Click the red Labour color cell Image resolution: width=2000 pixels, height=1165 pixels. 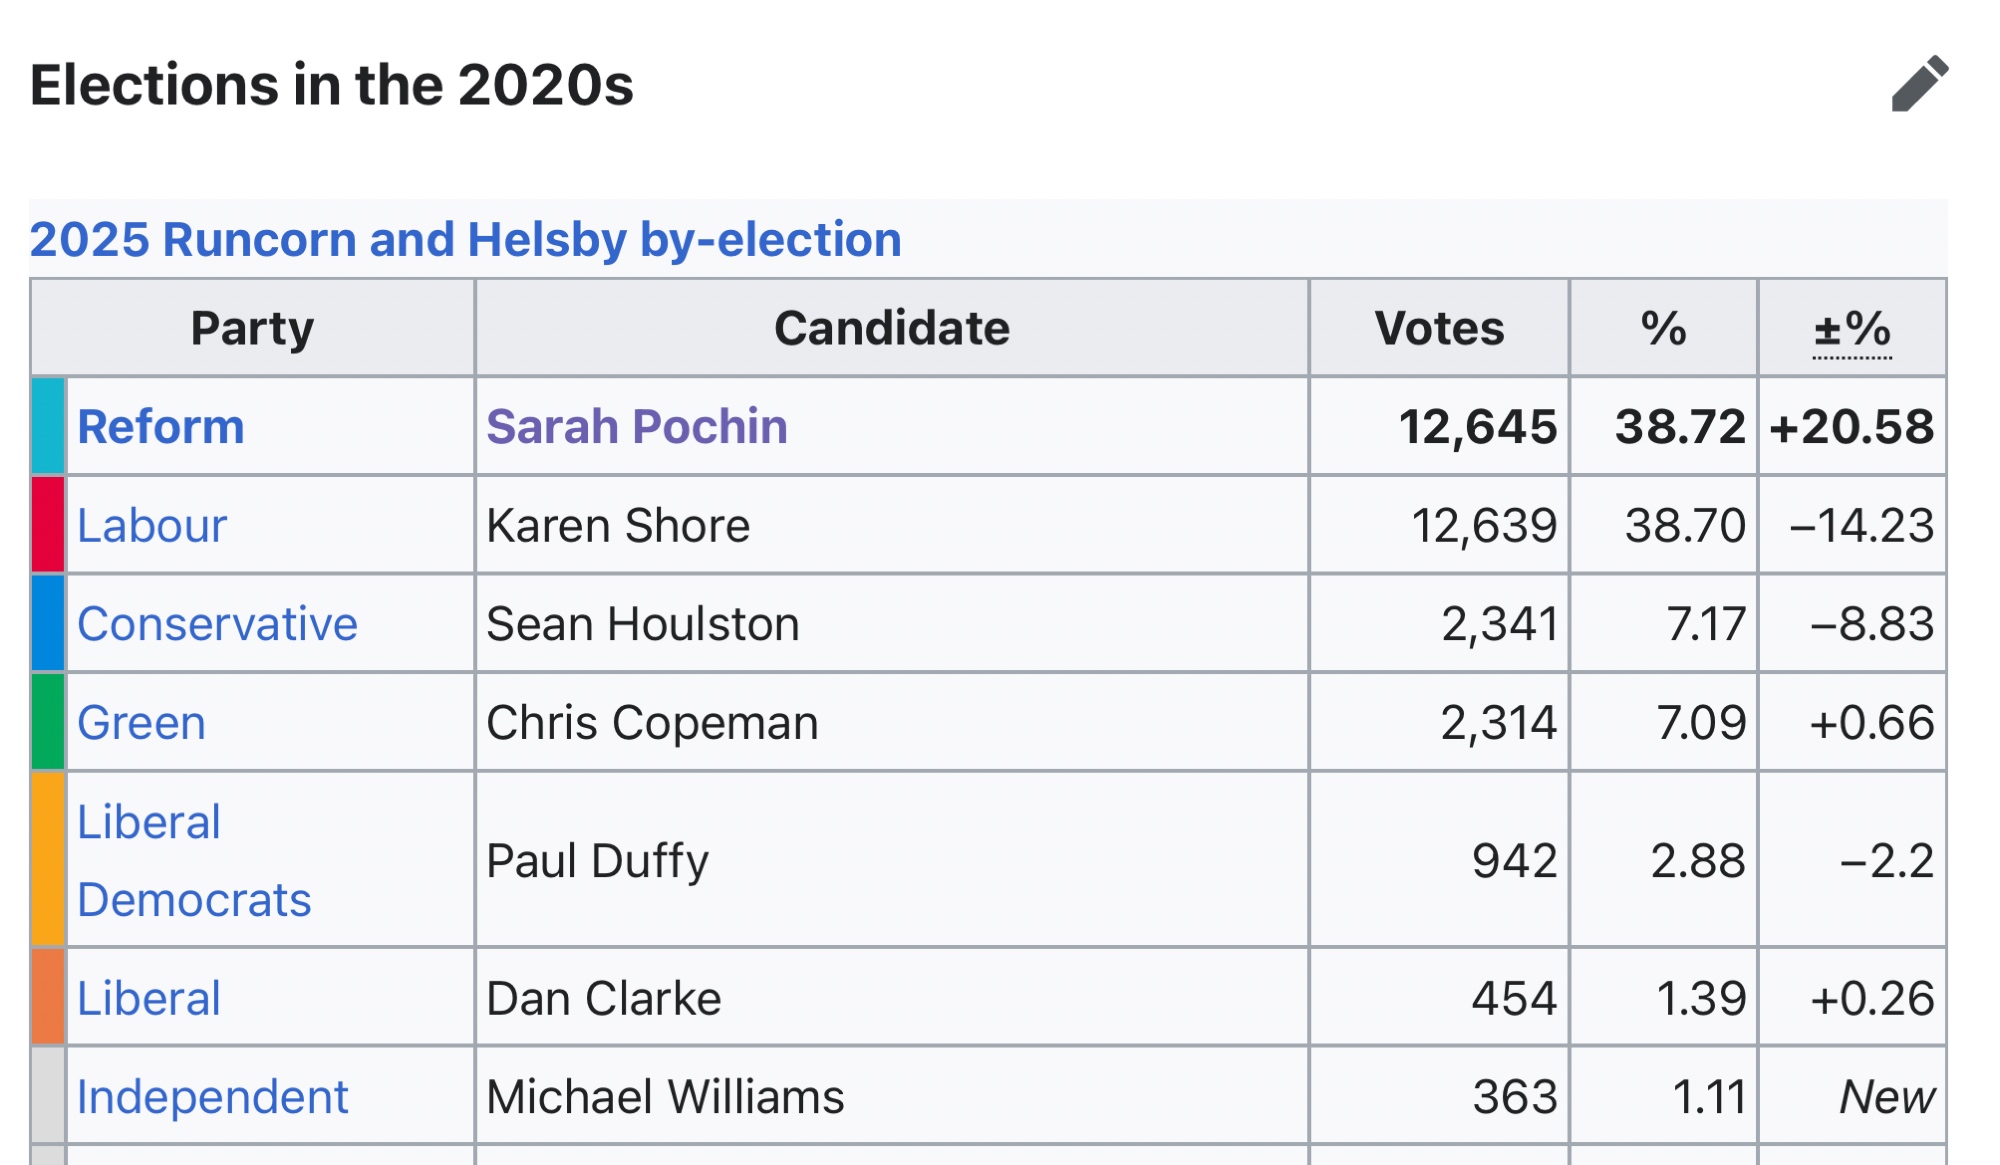click(48, 526)
